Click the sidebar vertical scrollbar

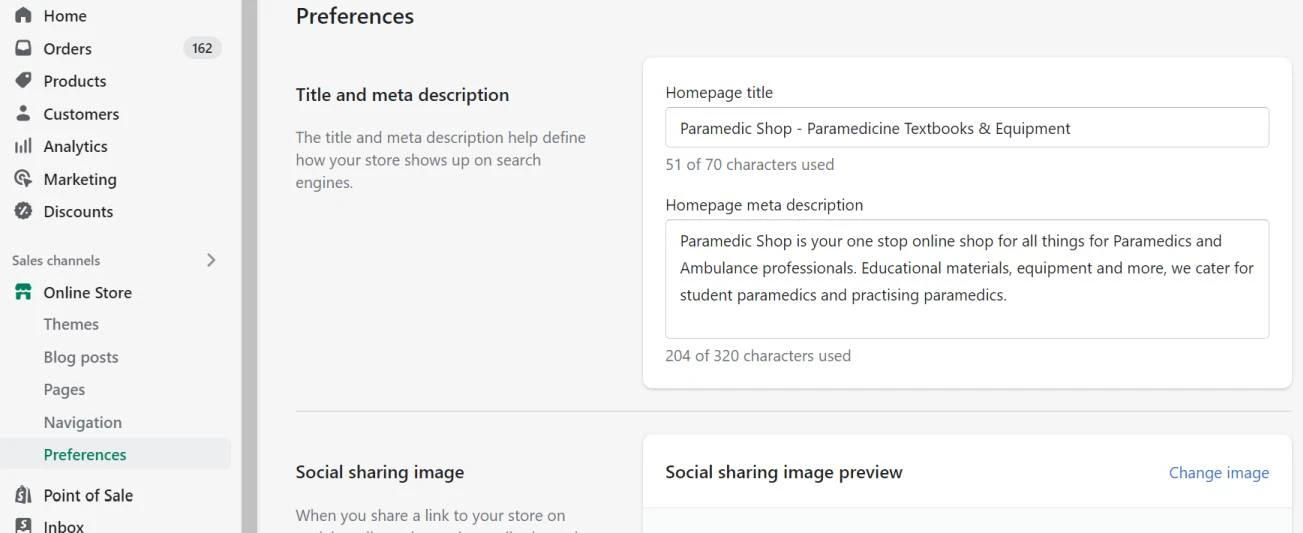[x=249, y=266]
